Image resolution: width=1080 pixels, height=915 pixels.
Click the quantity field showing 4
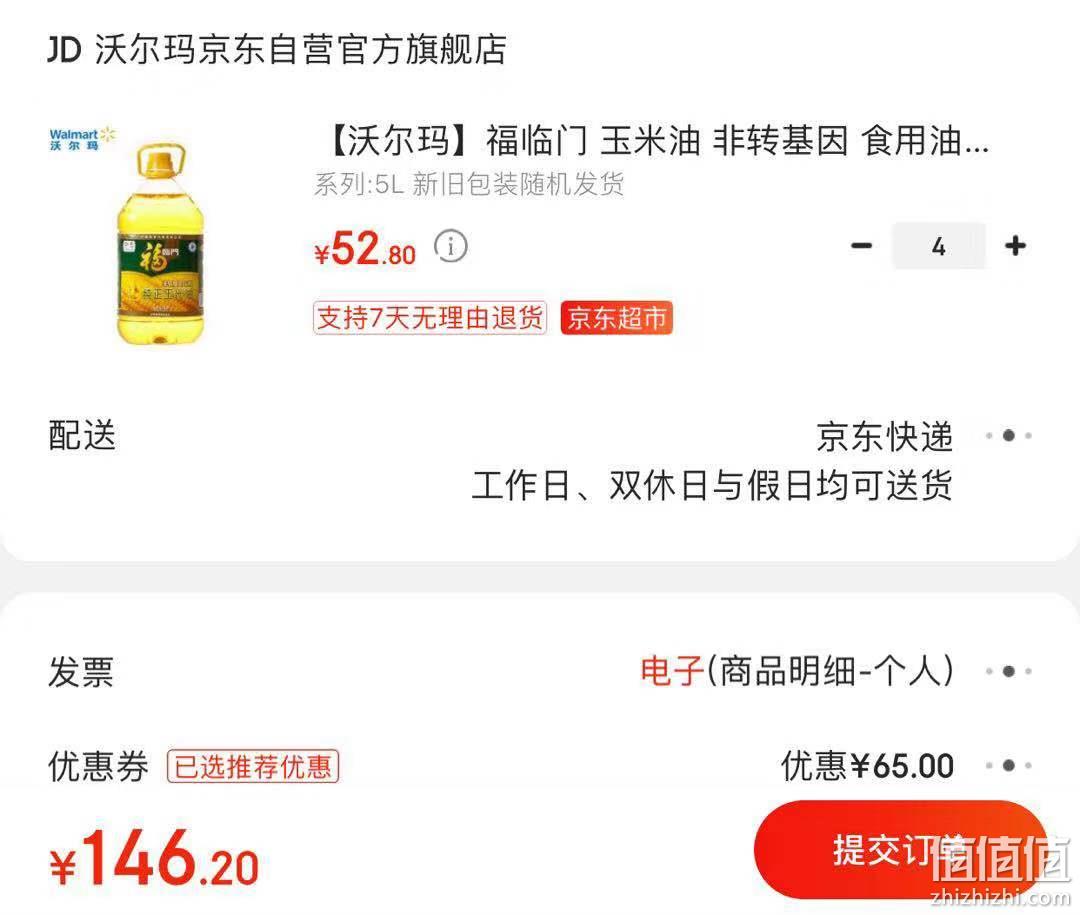tap(938, 246)
